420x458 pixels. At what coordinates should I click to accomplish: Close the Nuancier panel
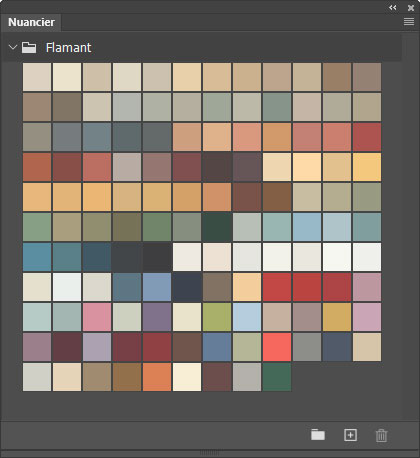point(411,8)
